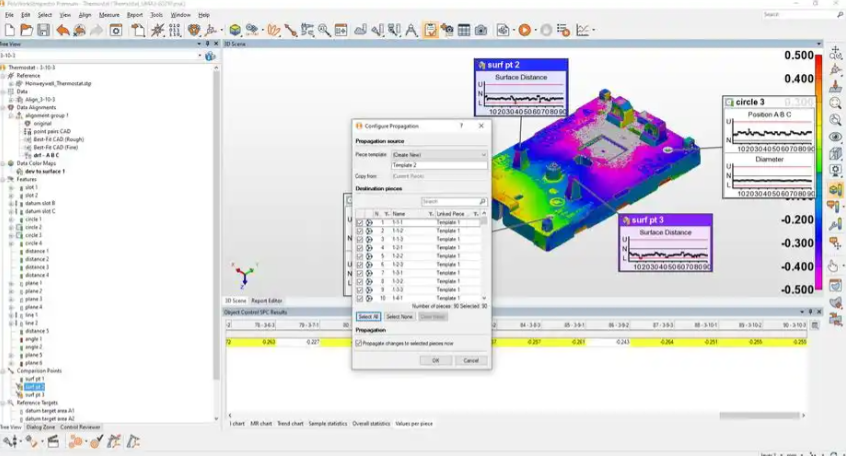Collapse the Comparison Points tree node

[4, 371]
